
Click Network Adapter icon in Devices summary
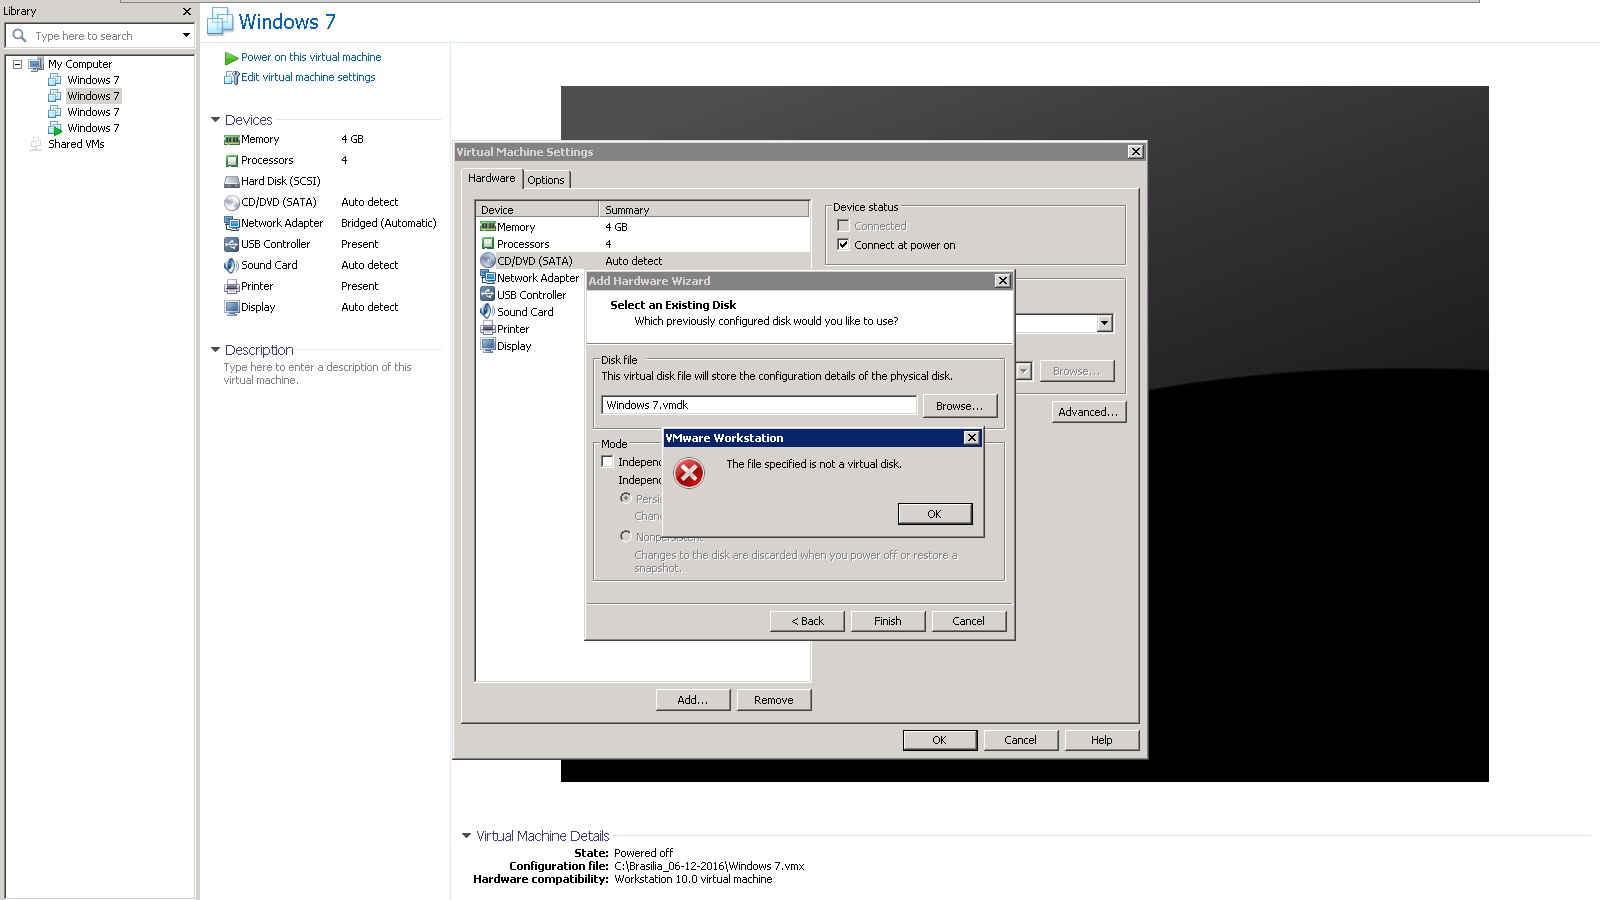point(232,224)
